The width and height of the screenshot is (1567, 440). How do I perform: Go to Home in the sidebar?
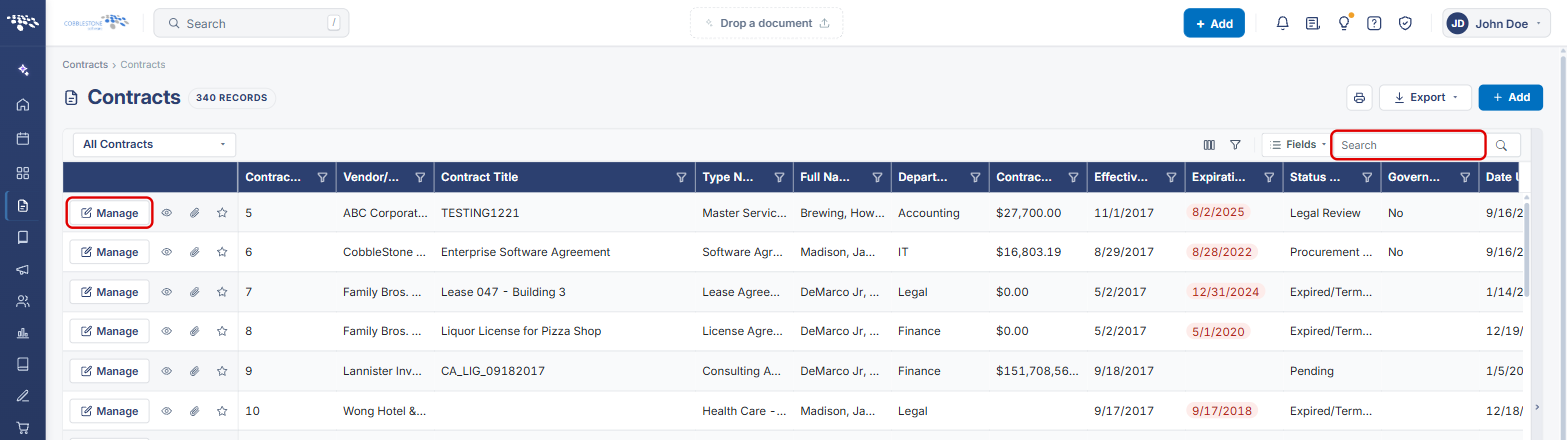[23, 105]
